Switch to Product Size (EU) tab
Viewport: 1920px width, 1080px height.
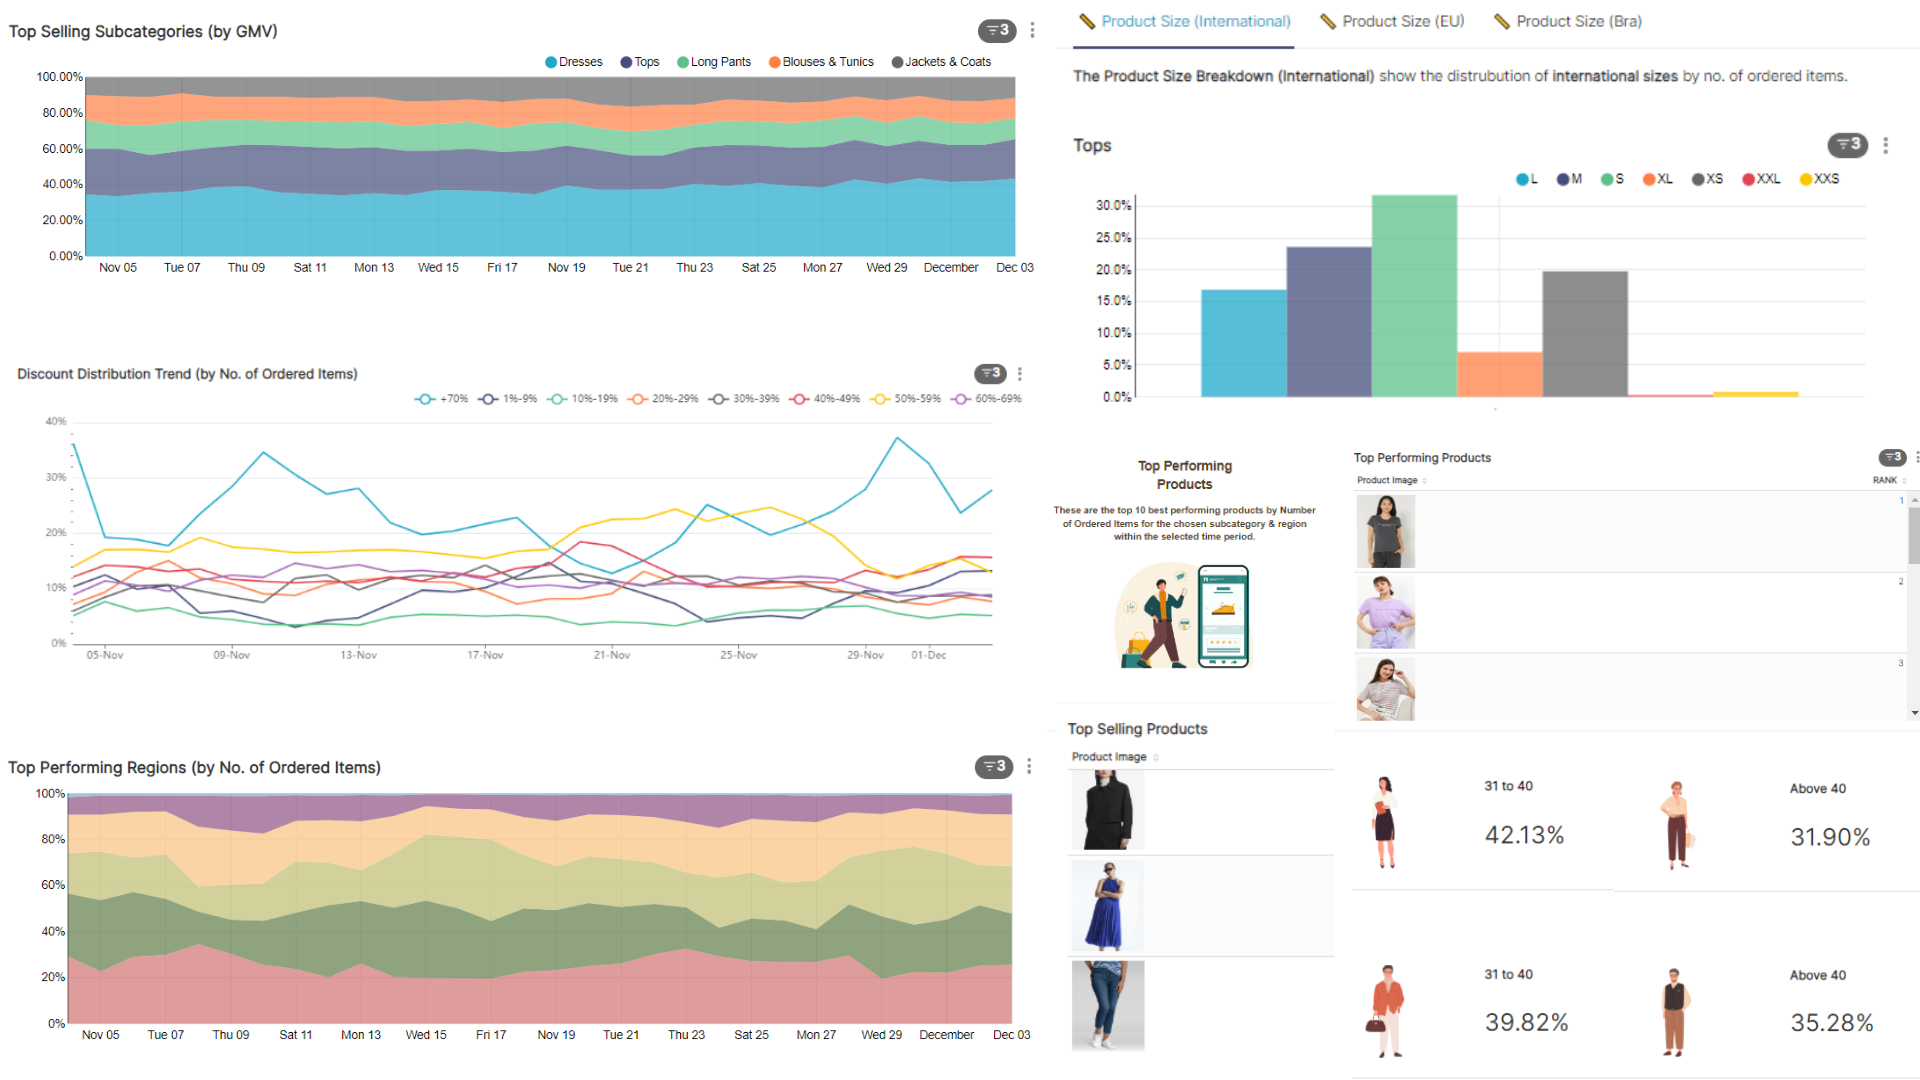click(x=1392, y=21)
